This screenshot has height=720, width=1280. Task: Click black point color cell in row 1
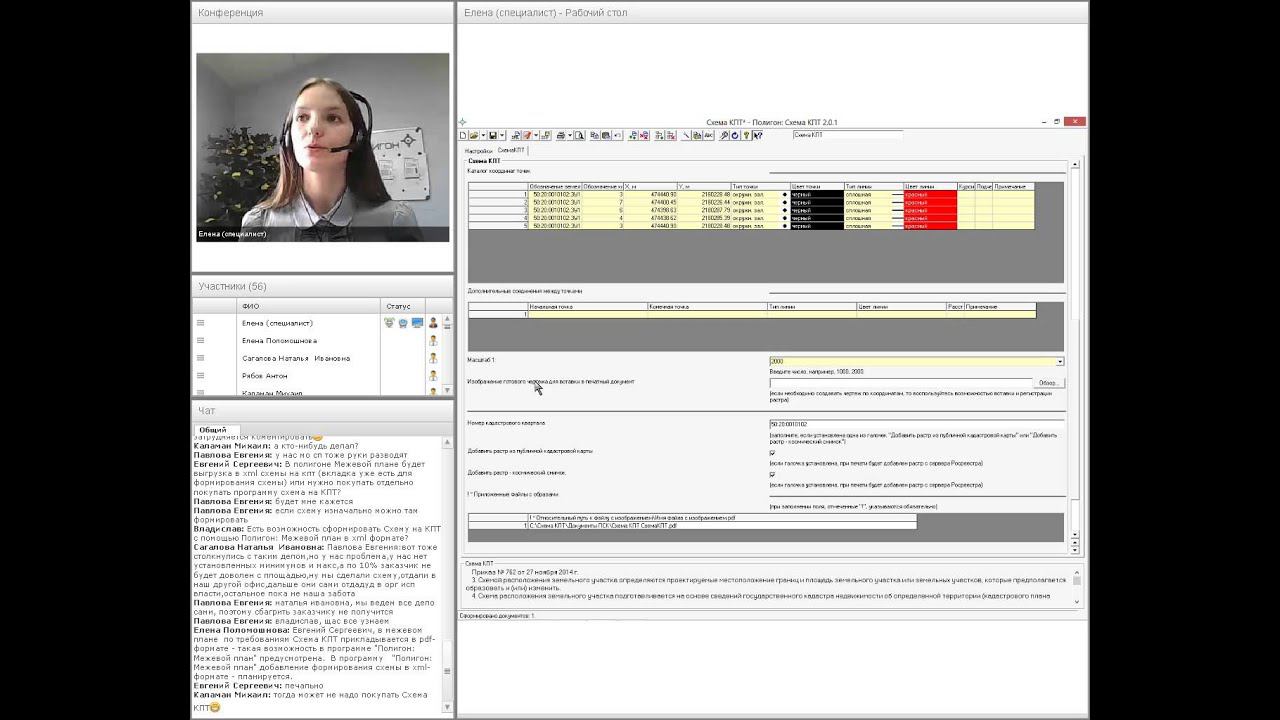816,194
